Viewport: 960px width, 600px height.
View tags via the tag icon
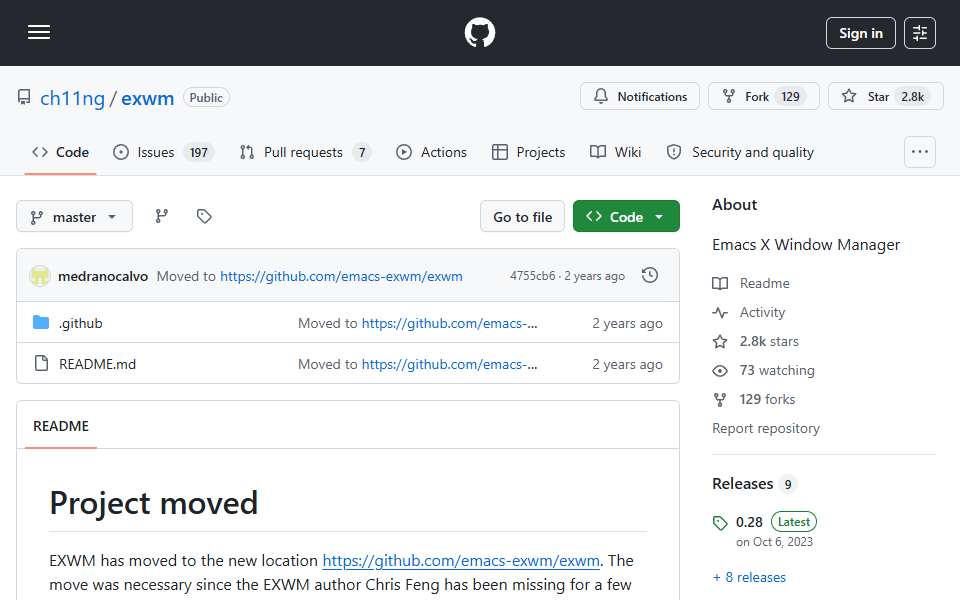coord(204,216)
